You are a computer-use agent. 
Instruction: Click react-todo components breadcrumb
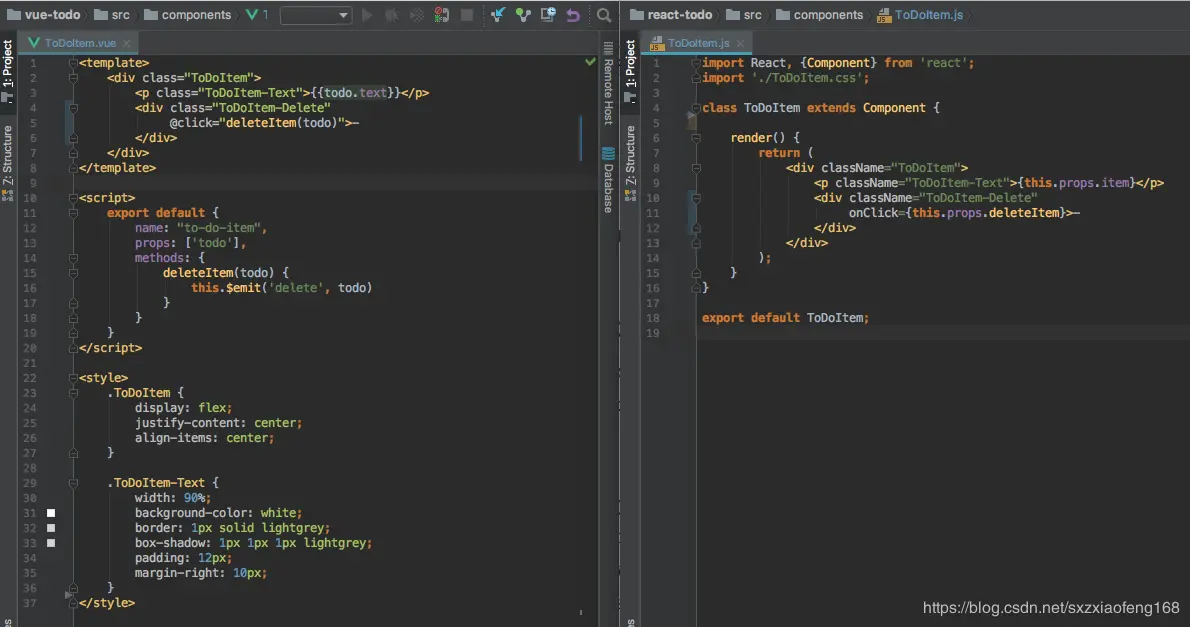tap(828, 15)
